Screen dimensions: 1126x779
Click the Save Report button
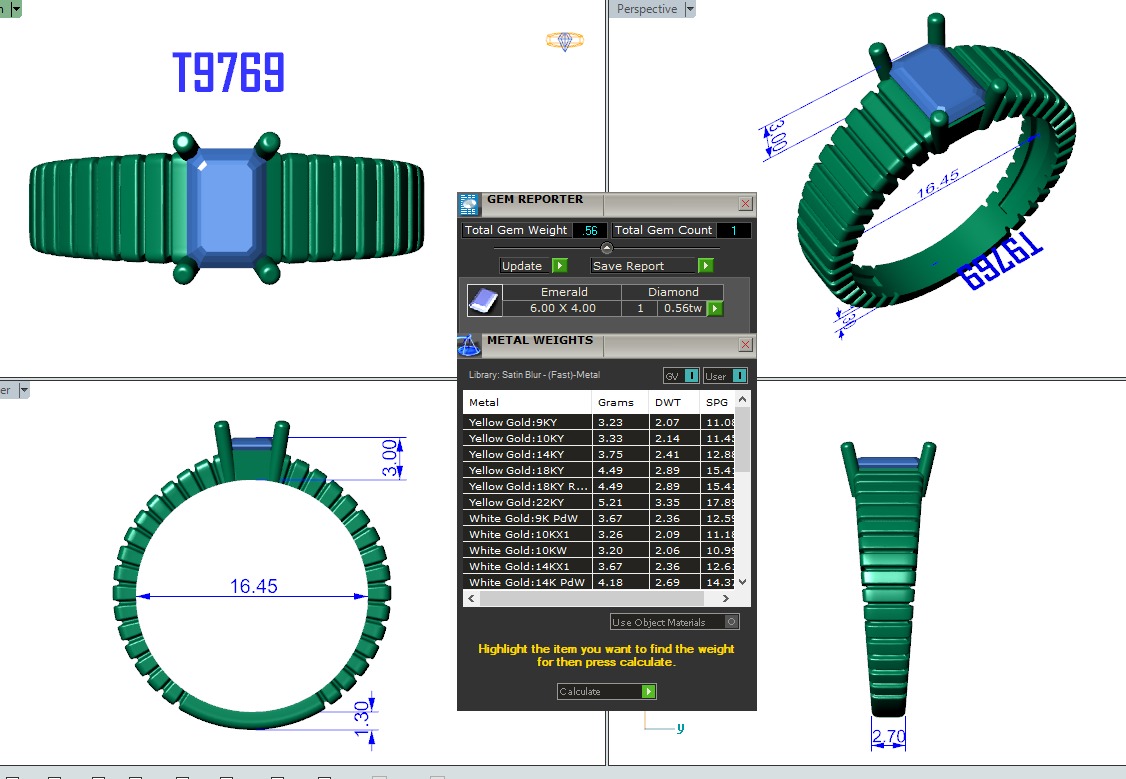(644, 266)
